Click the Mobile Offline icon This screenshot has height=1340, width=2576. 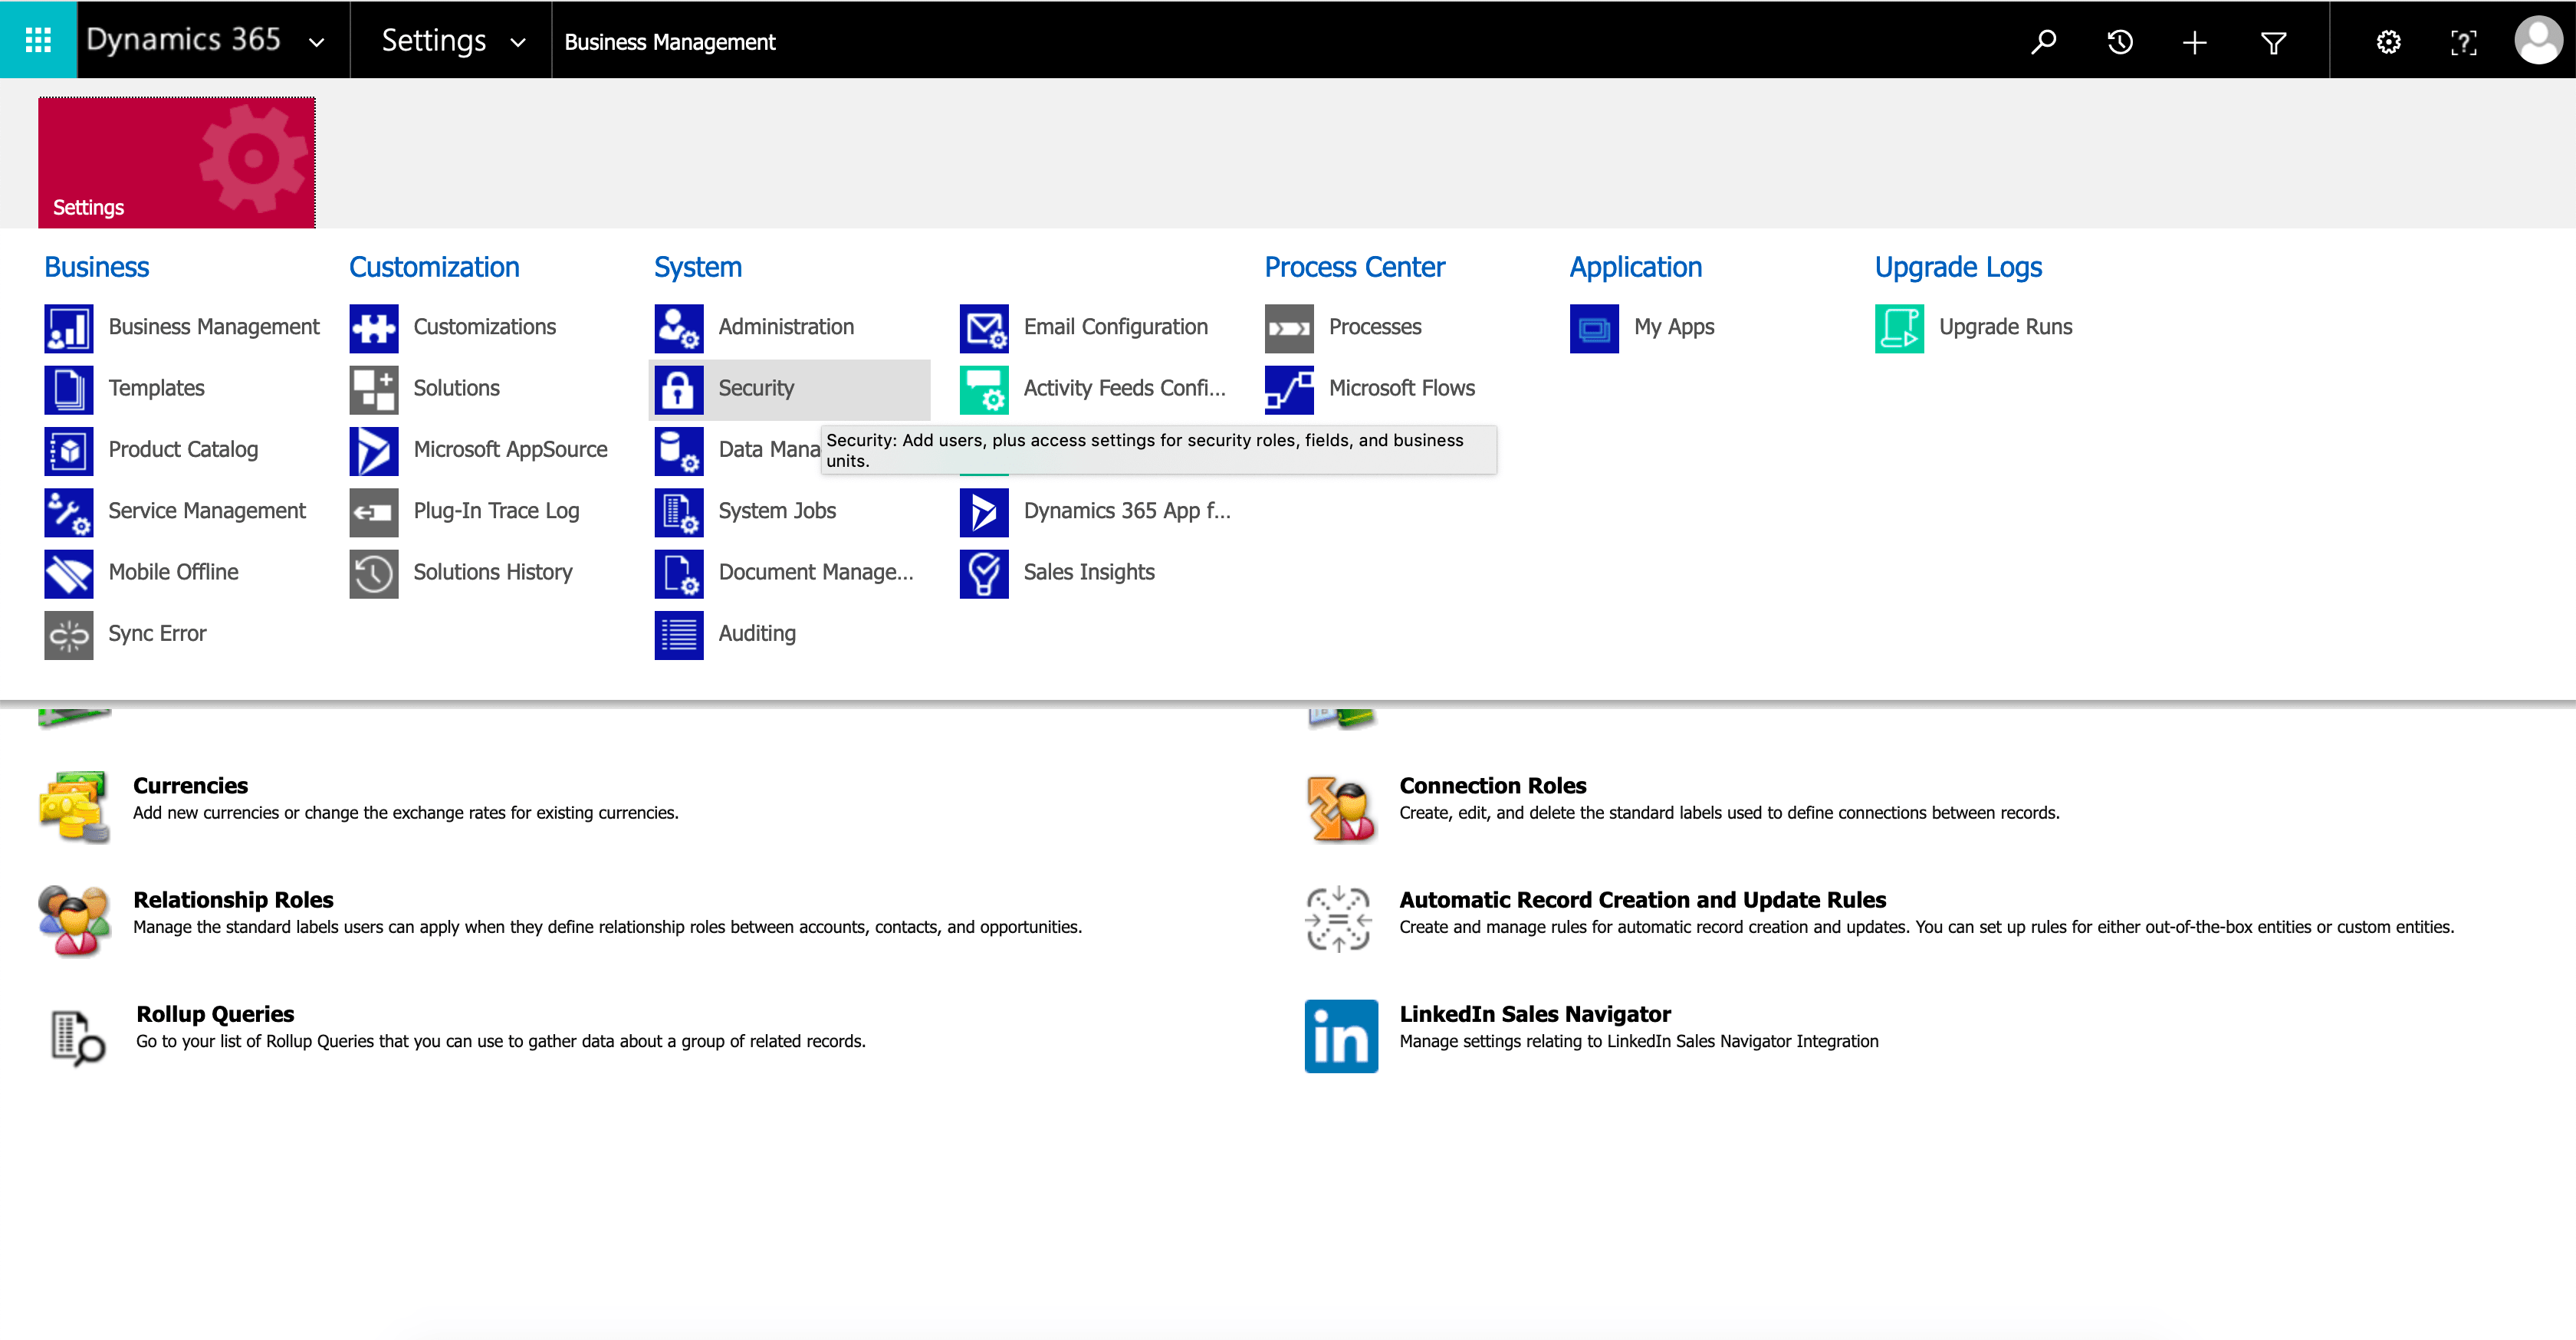tap(69, 574)
